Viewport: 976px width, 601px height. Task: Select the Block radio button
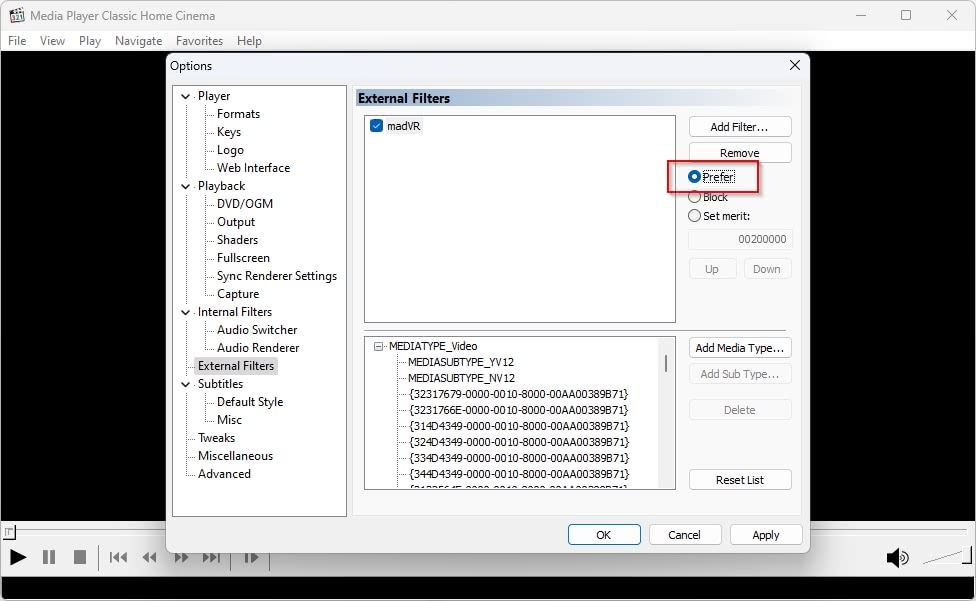point(708,197)
